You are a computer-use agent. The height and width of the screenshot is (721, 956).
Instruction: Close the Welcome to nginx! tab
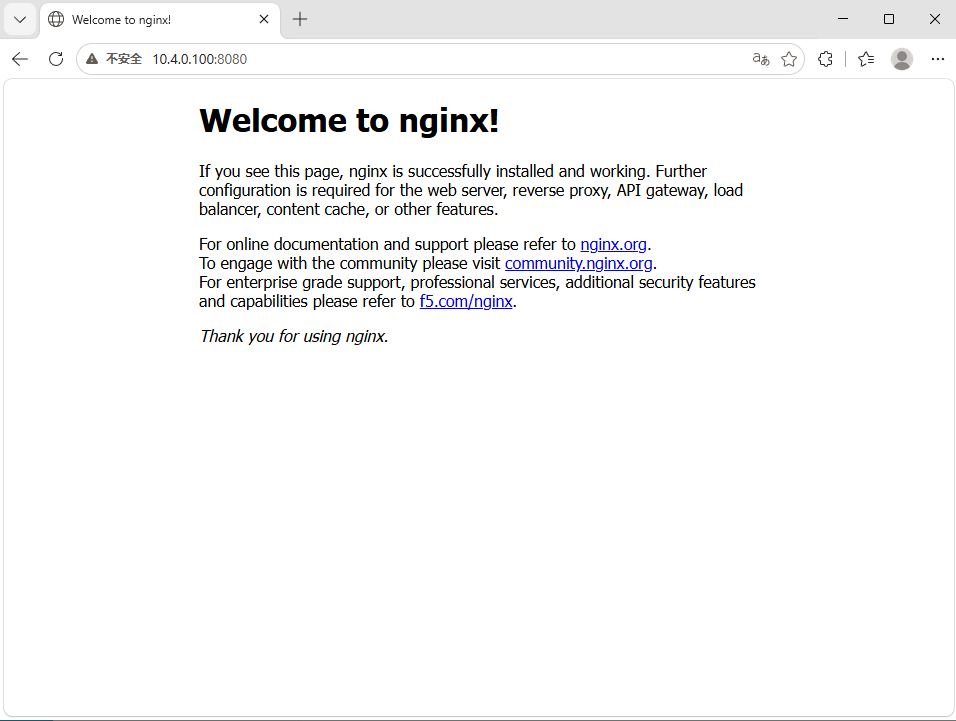[x=264, y=20]
